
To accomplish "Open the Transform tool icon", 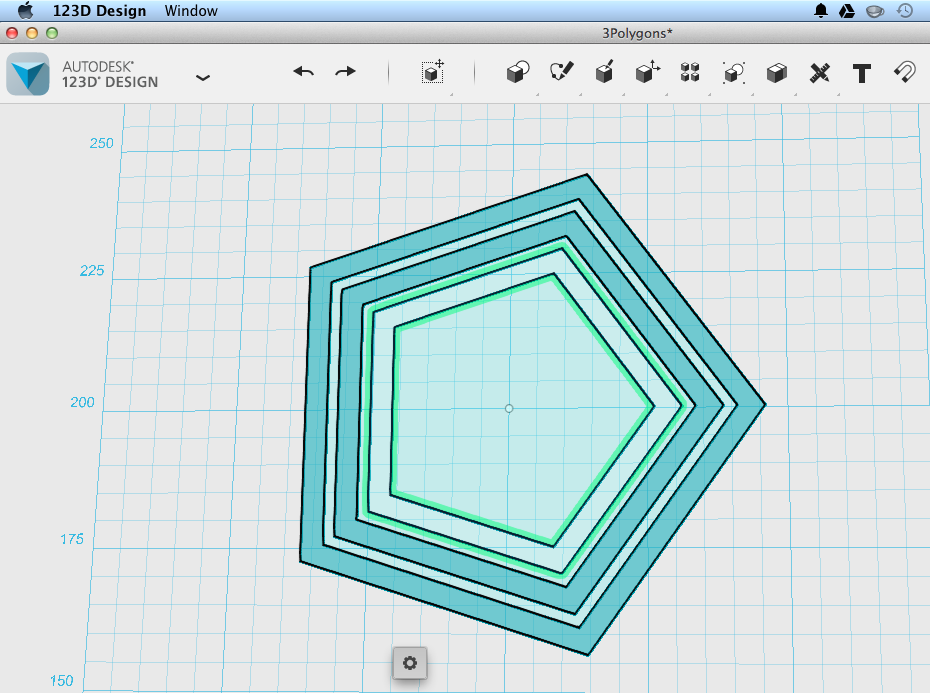I will [433, 72].
